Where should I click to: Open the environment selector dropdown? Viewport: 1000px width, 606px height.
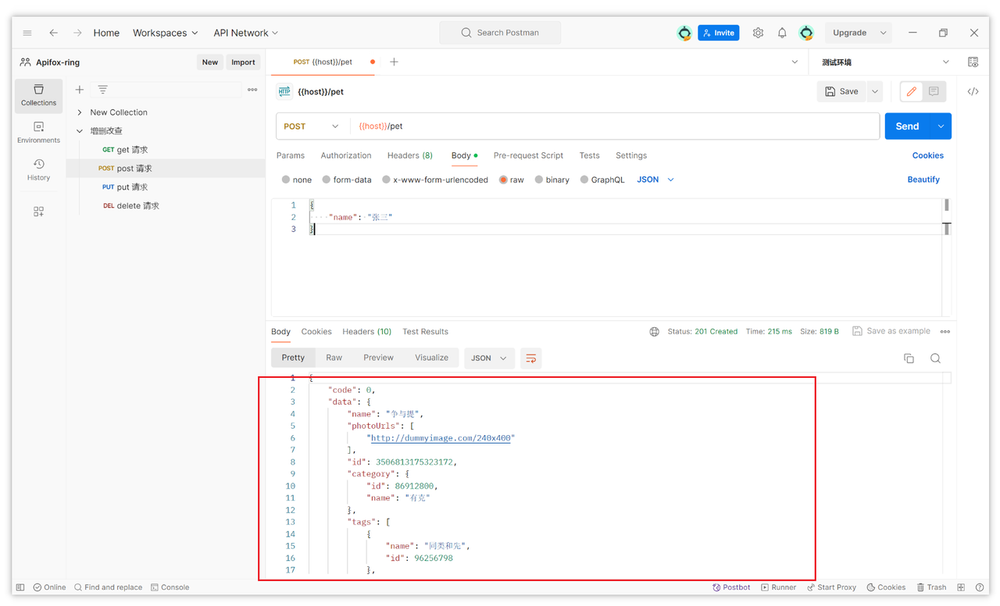[x=885, y=62]
